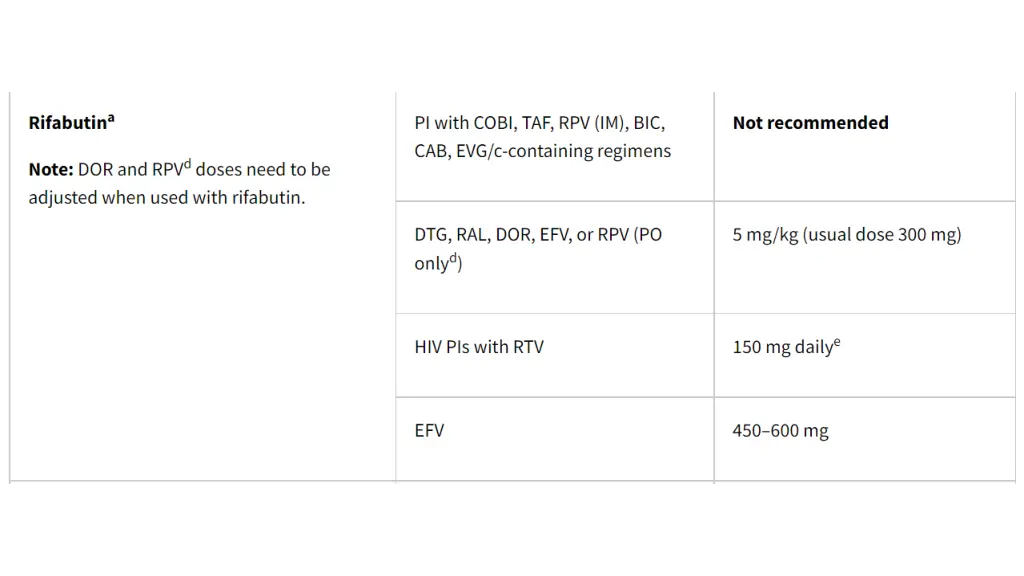Click "EFV" in the last table row

tap(429, 431)
